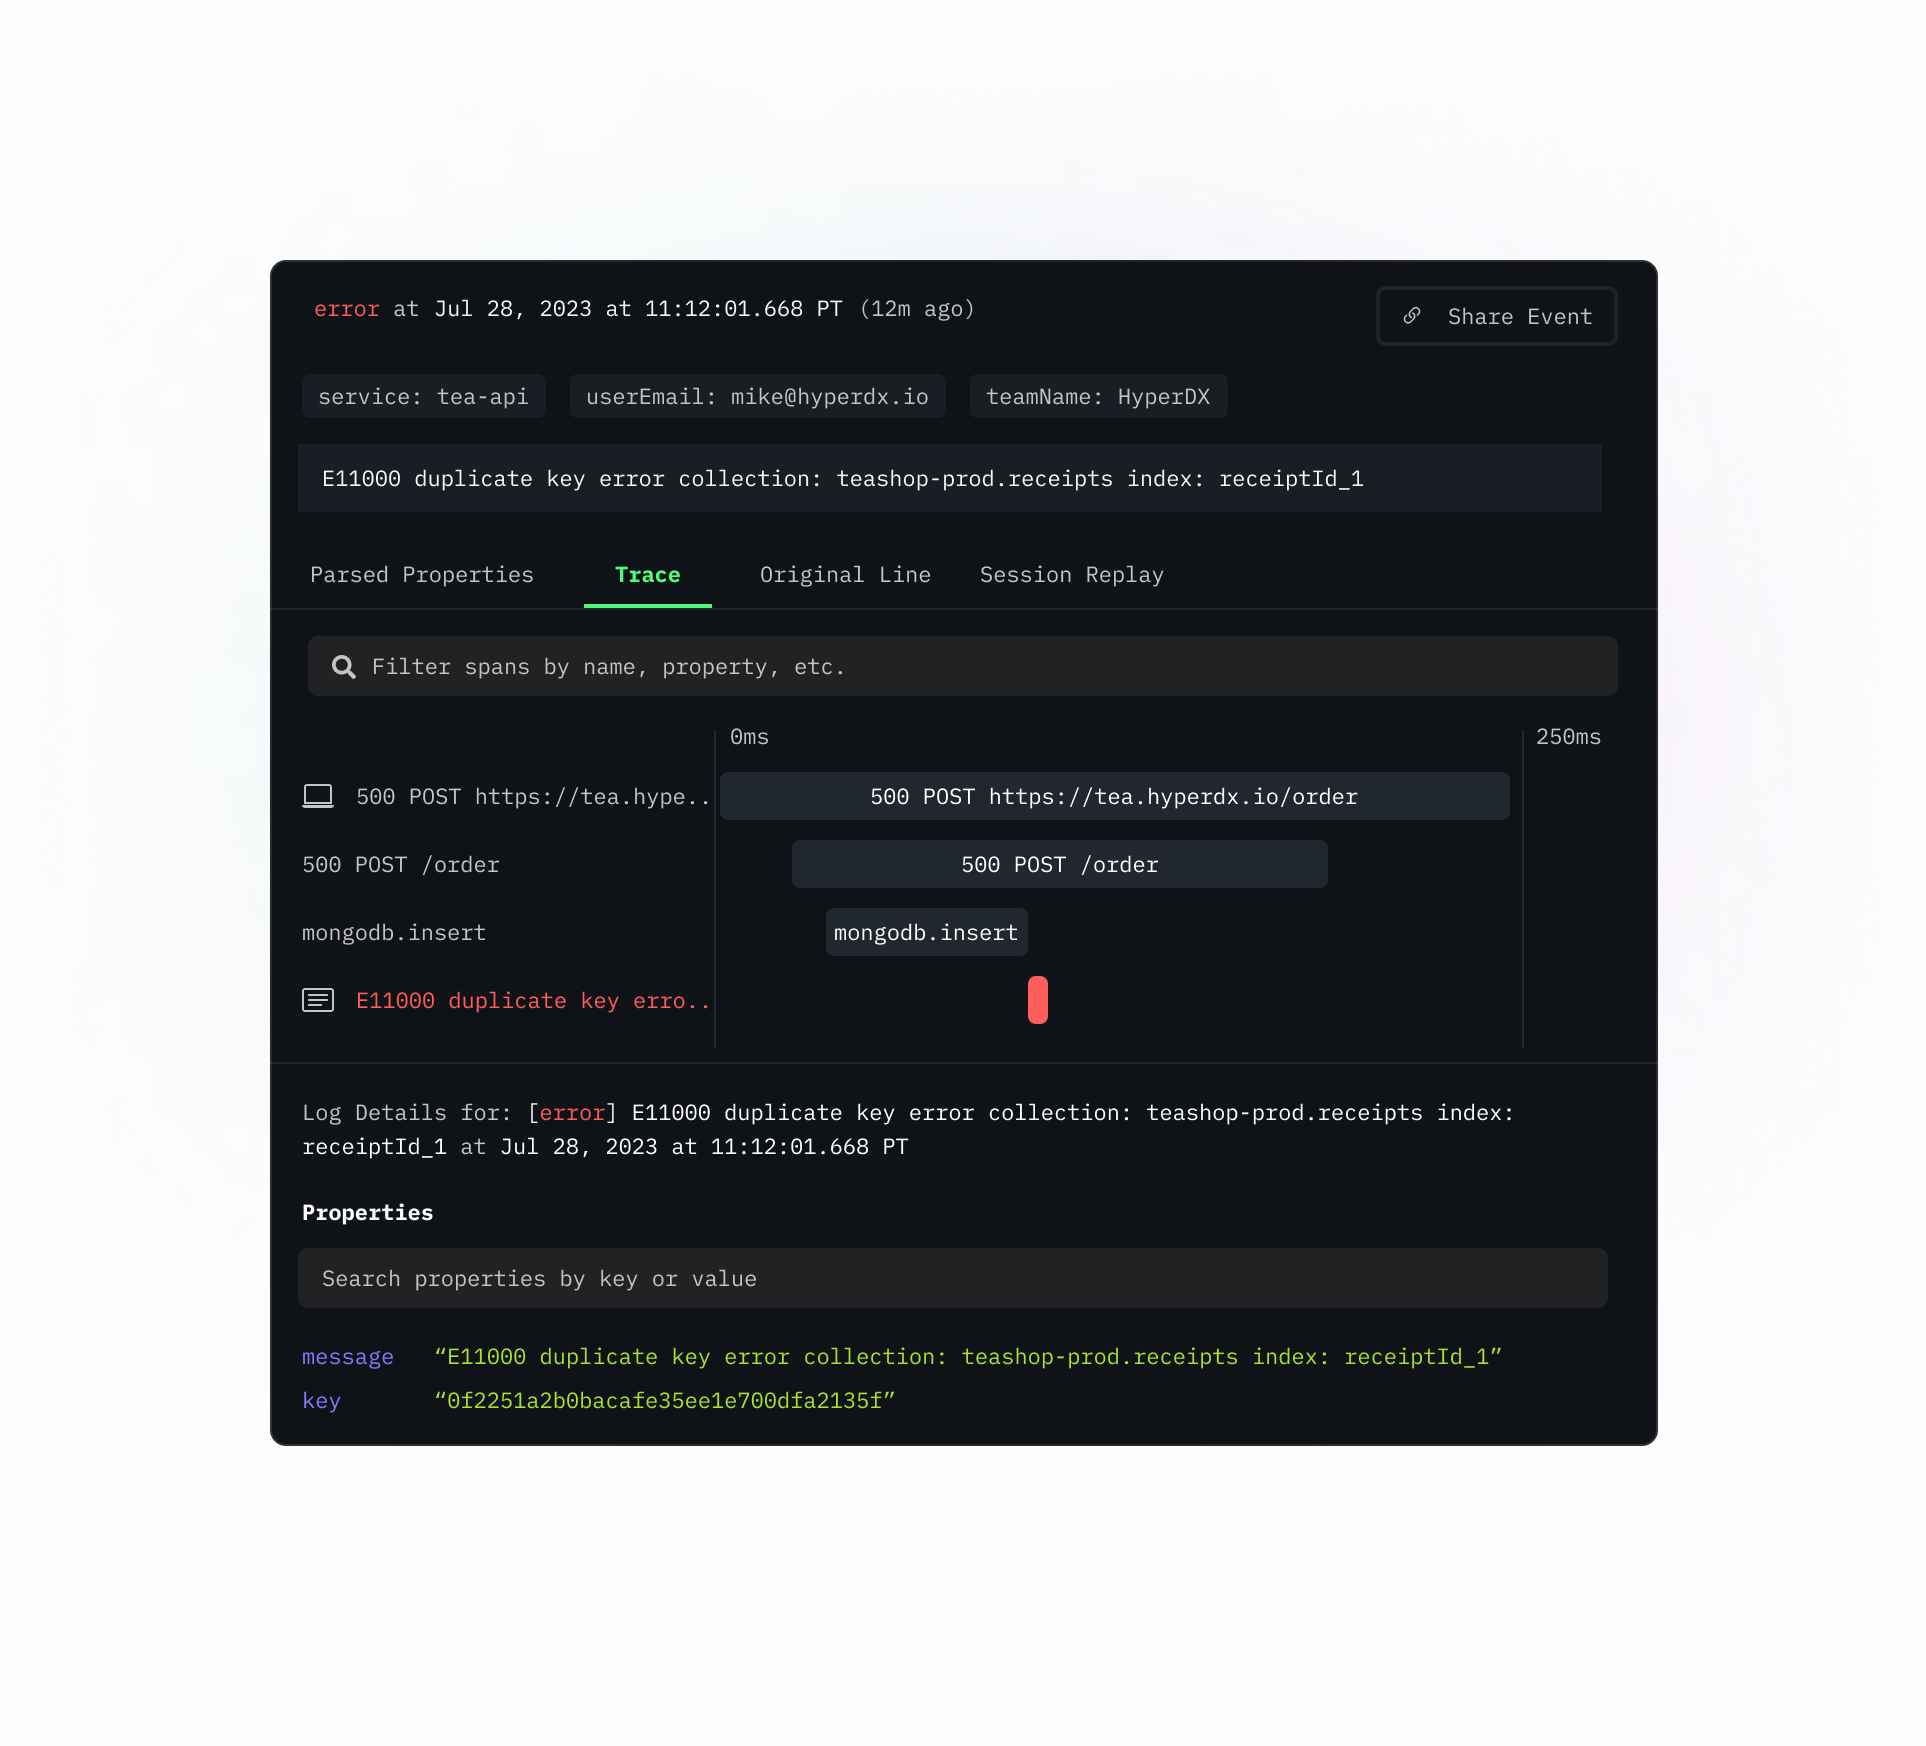Switch to the Parsed Properties tab
The image size is (1926, 1746).
421,574
